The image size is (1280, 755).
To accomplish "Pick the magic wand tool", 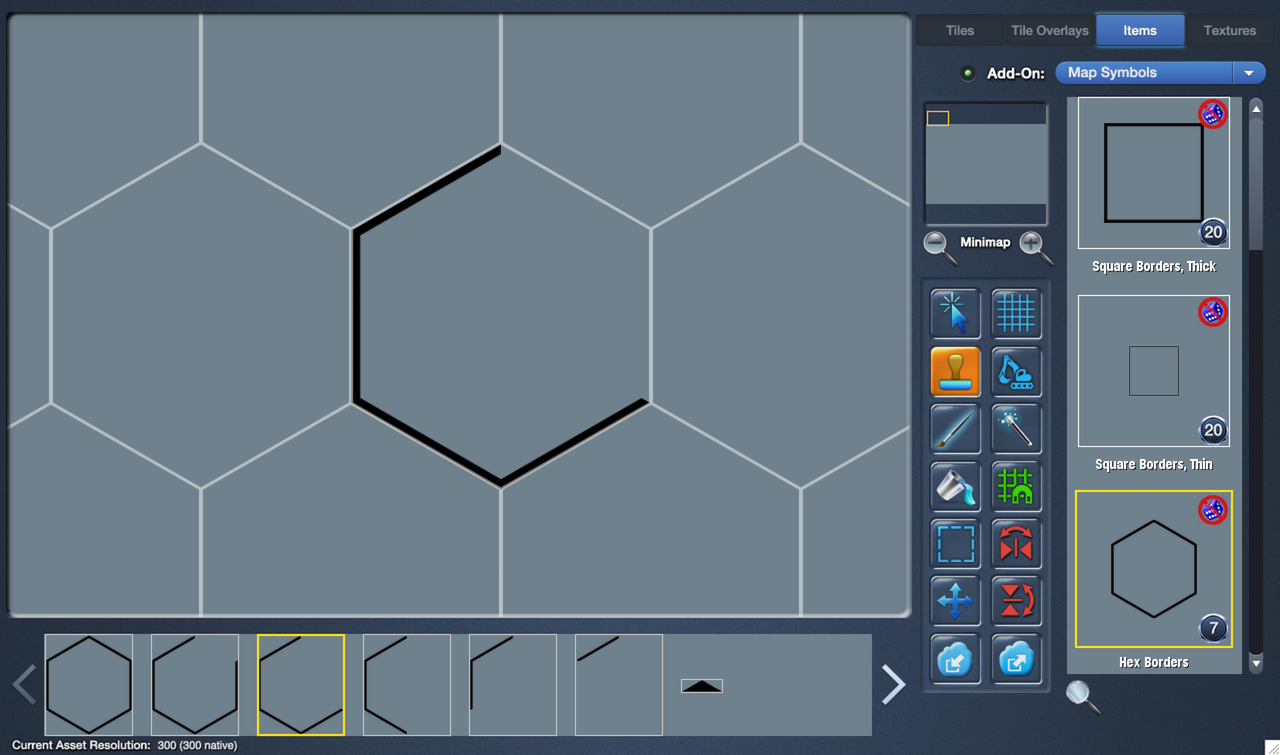I will point(1015,429).
